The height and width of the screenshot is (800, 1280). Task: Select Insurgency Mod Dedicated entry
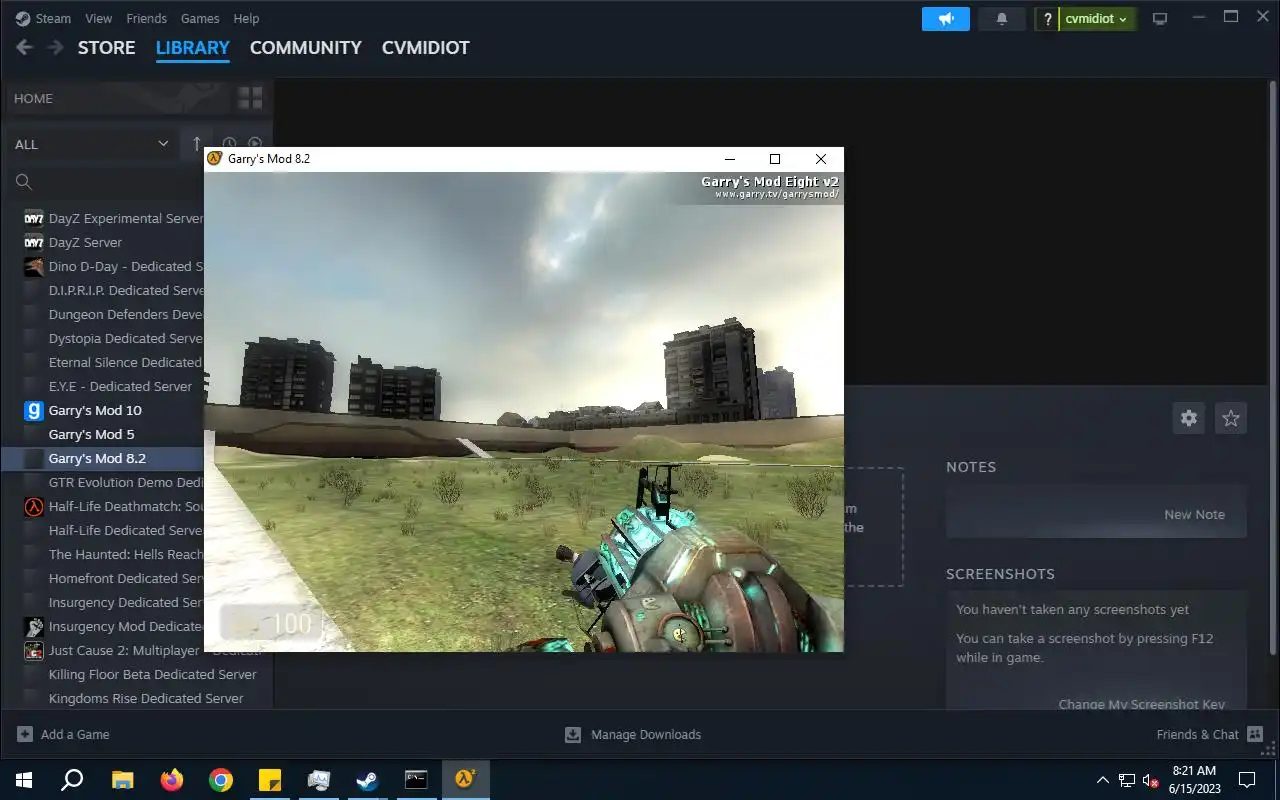[x=113, y=626]
